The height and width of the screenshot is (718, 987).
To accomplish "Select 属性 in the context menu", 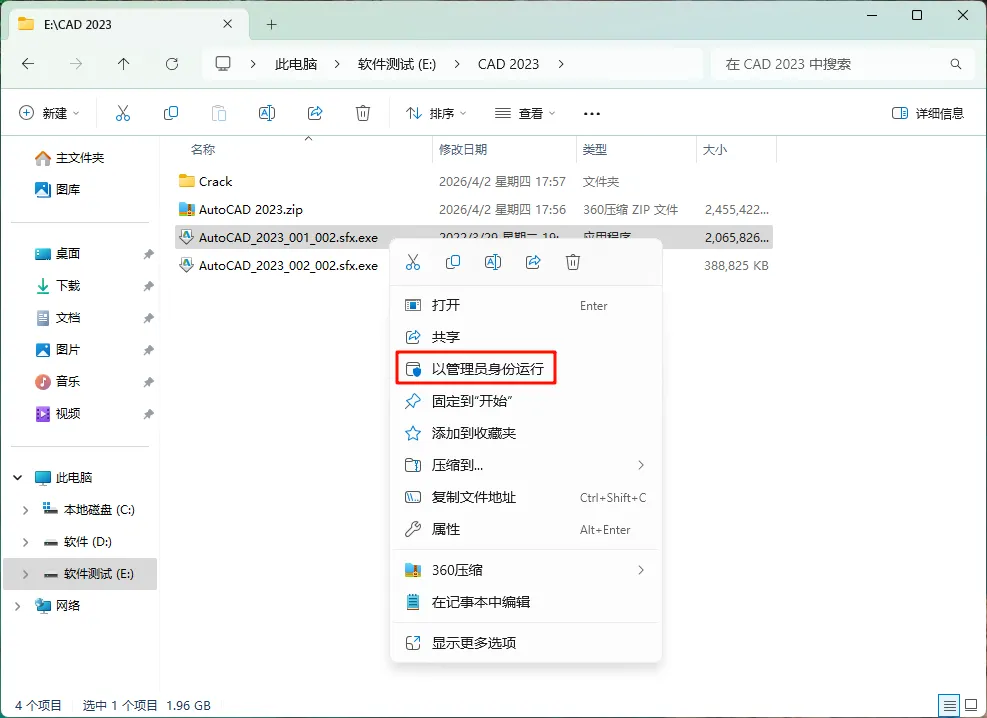I will [526, 529].
